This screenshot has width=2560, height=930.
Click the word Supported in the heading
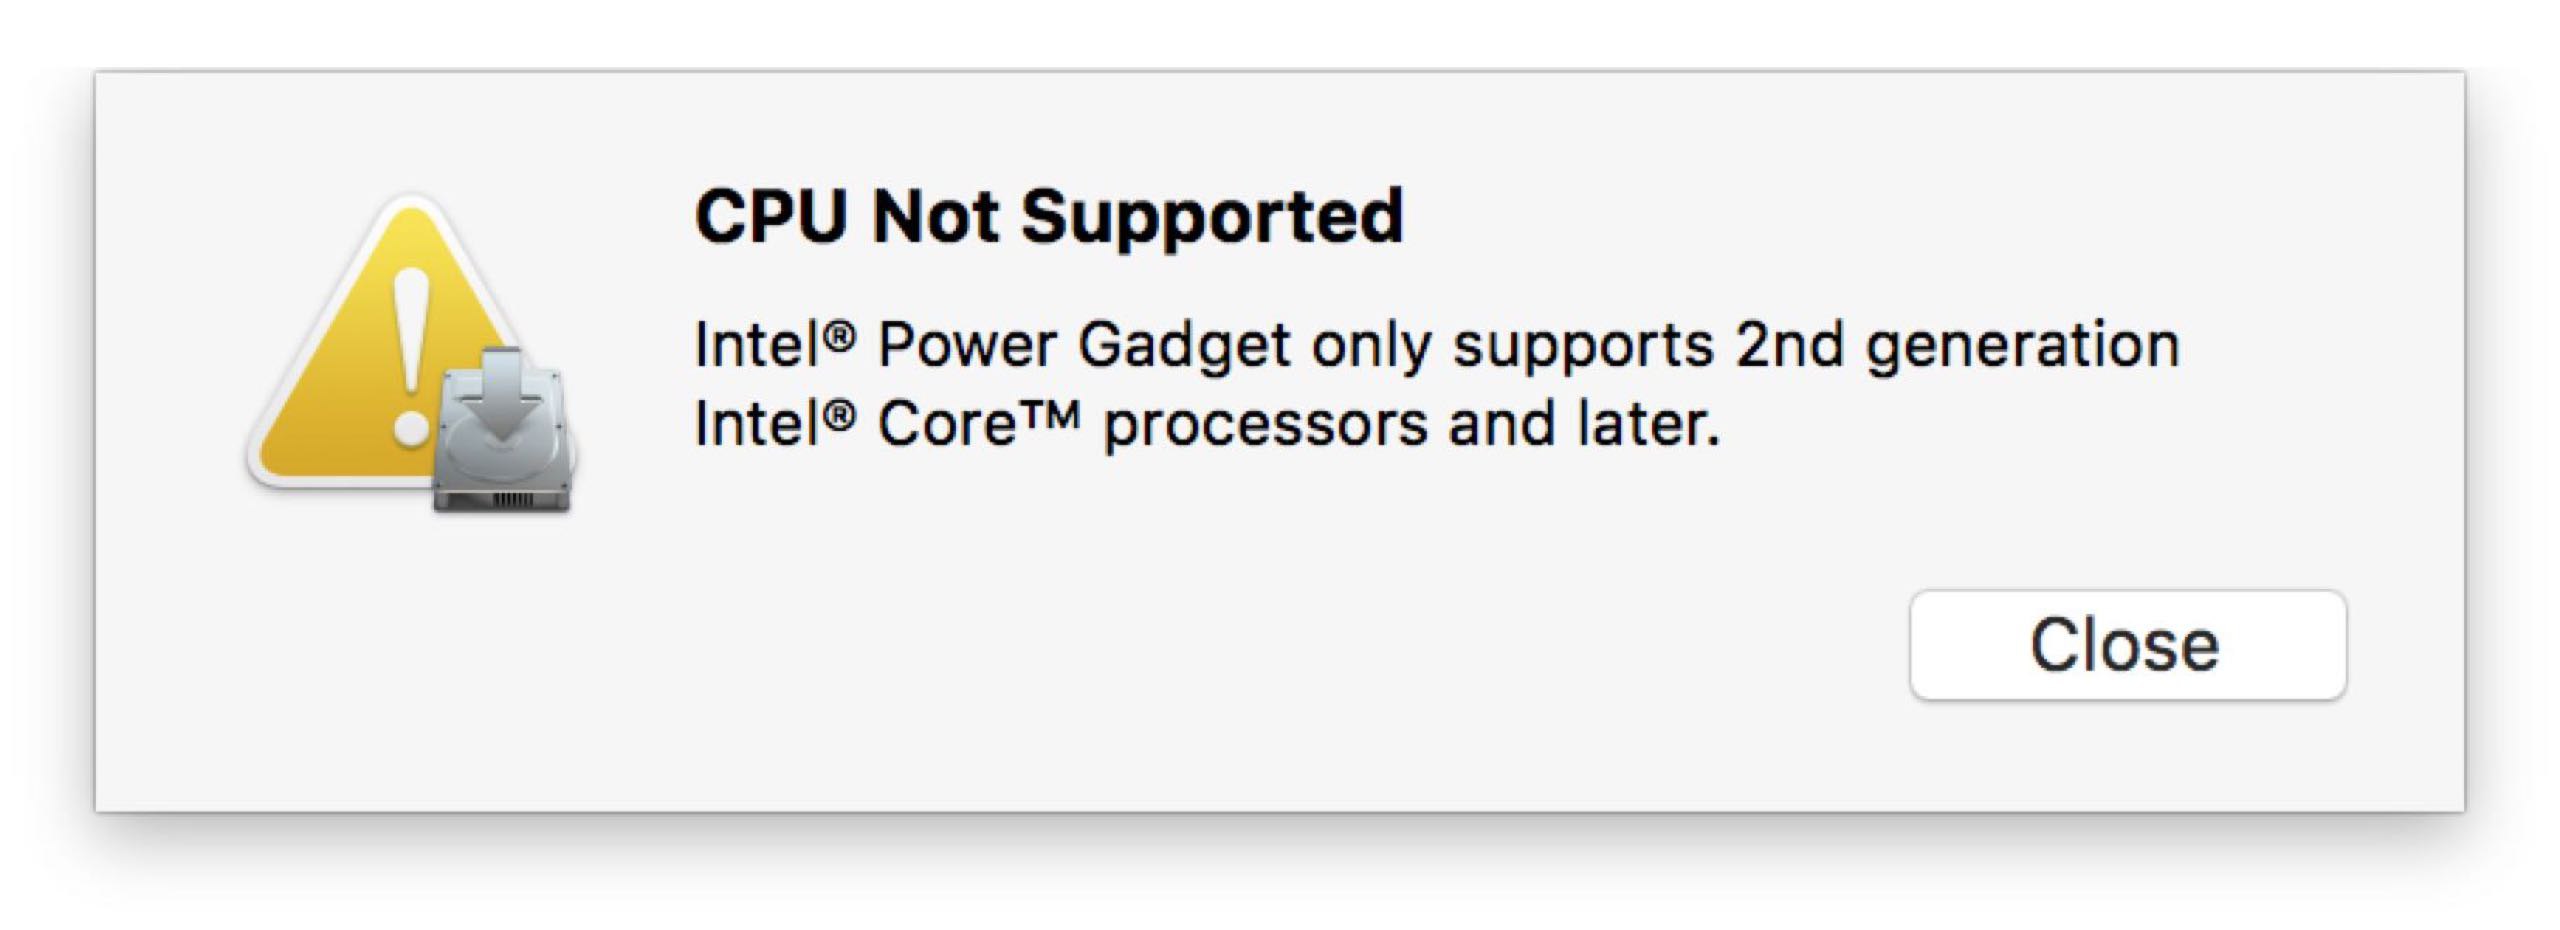(1212, 215)
